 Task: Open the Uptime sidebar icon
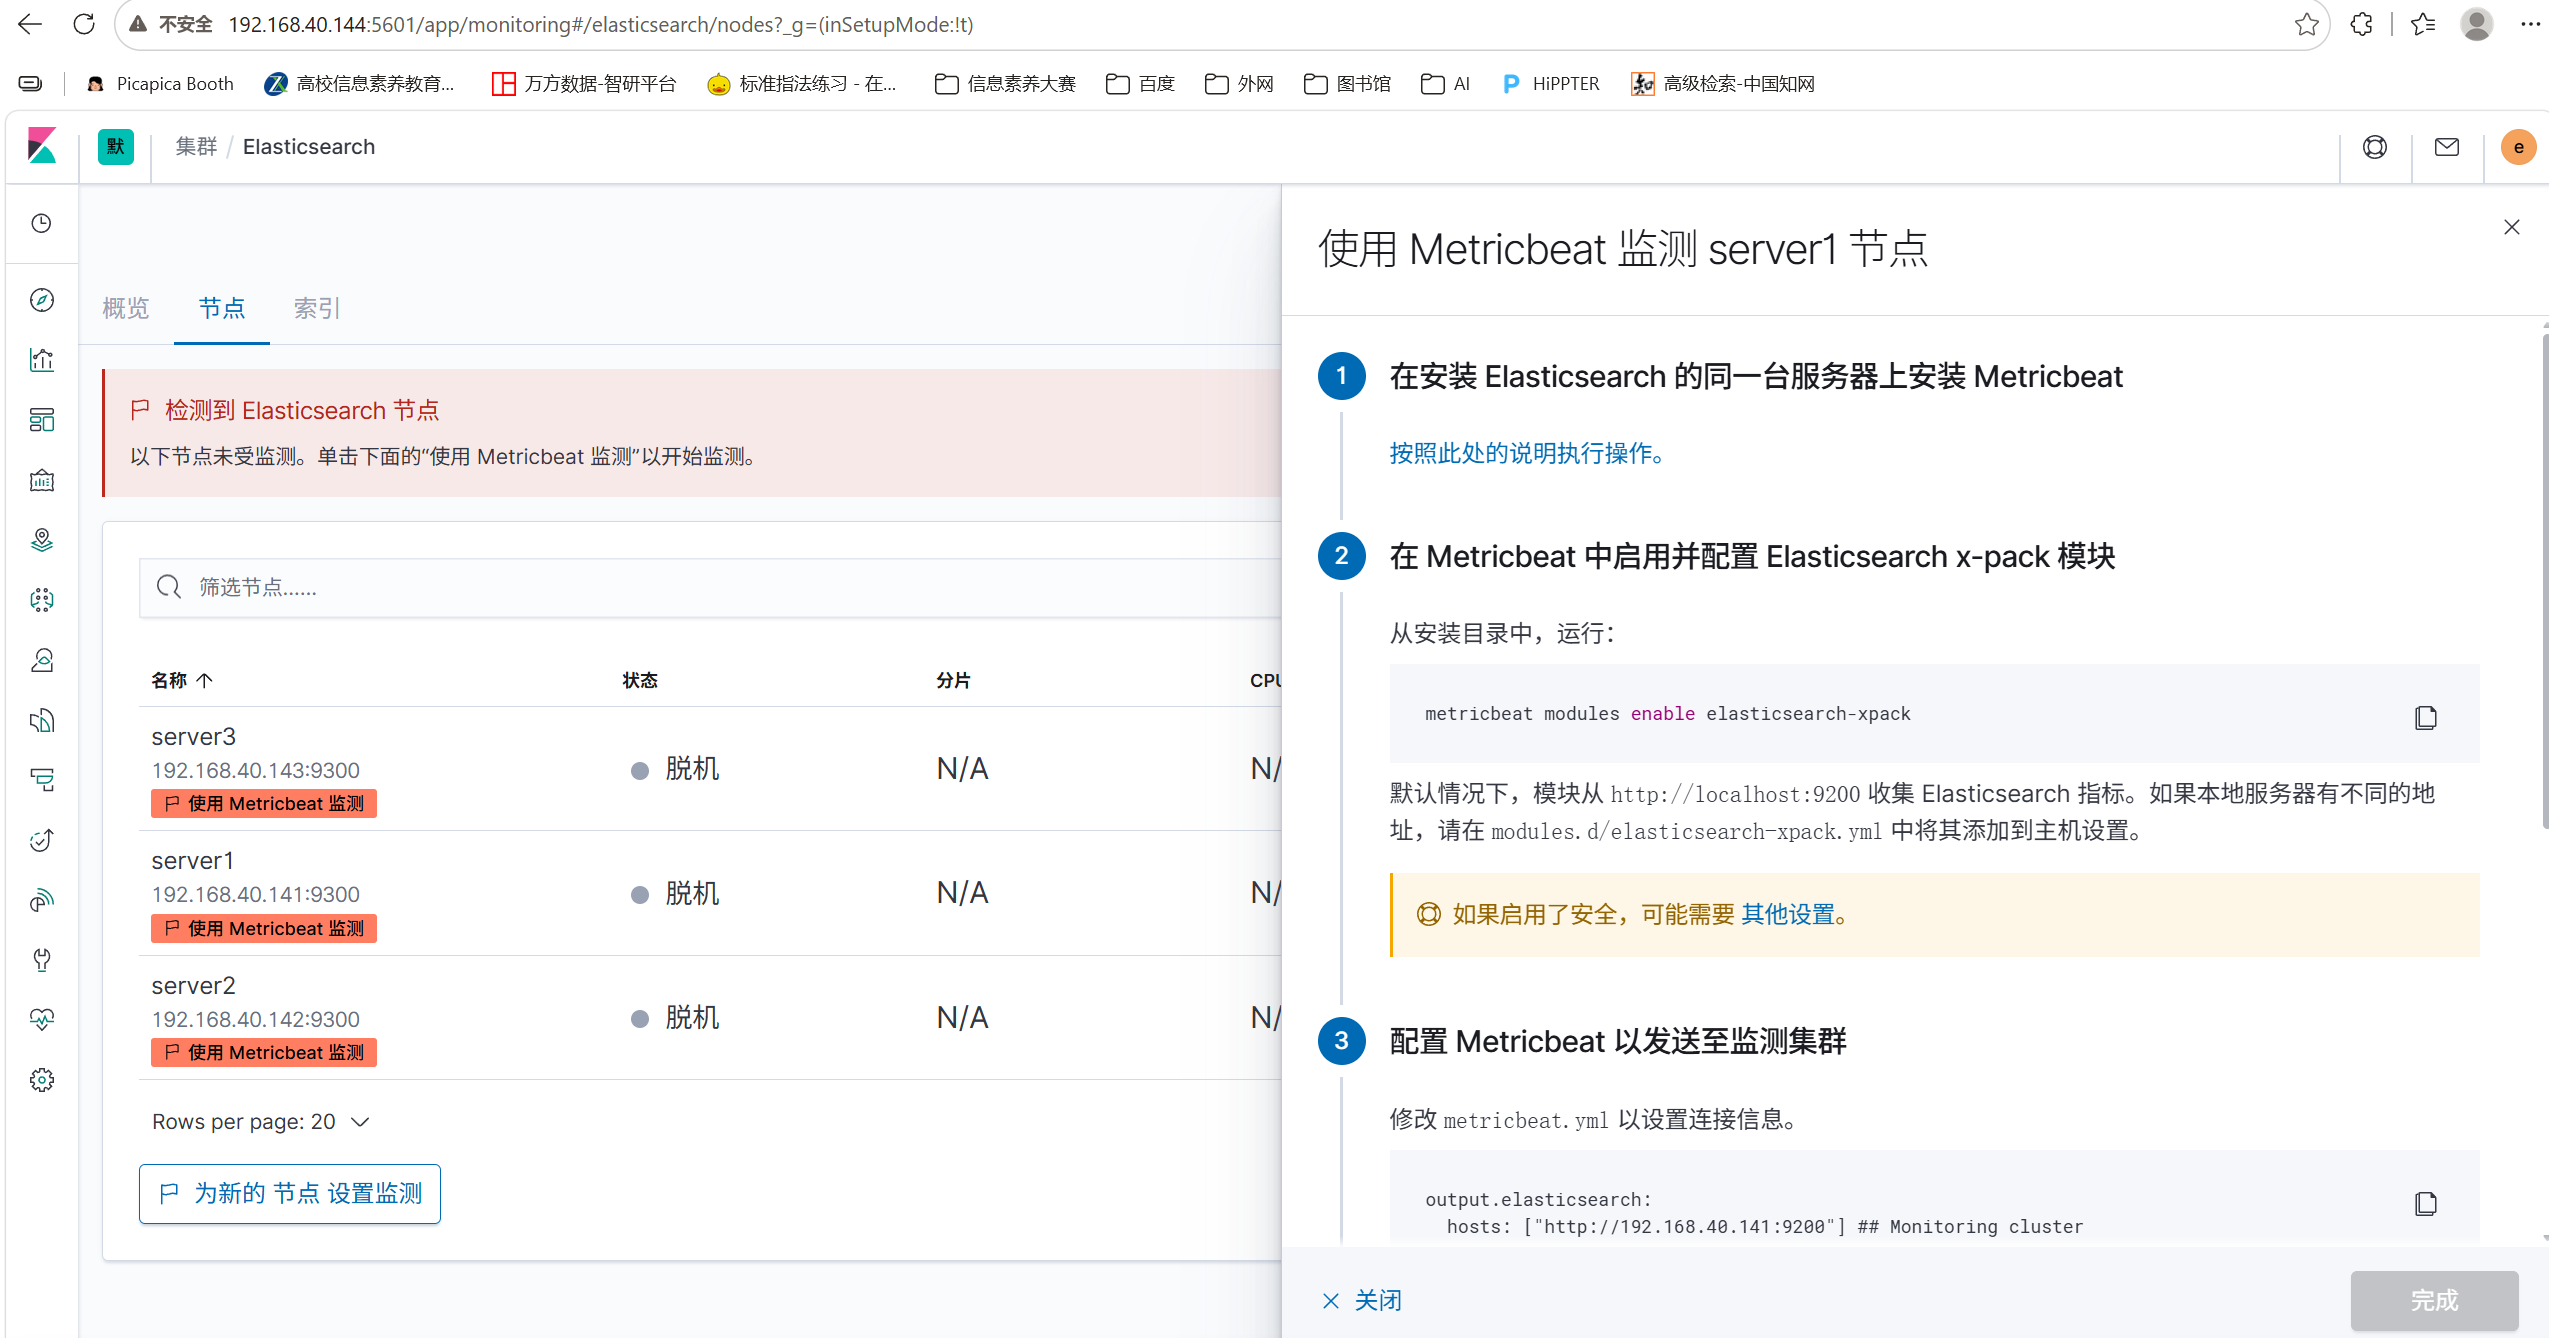(x=41, y=840)
